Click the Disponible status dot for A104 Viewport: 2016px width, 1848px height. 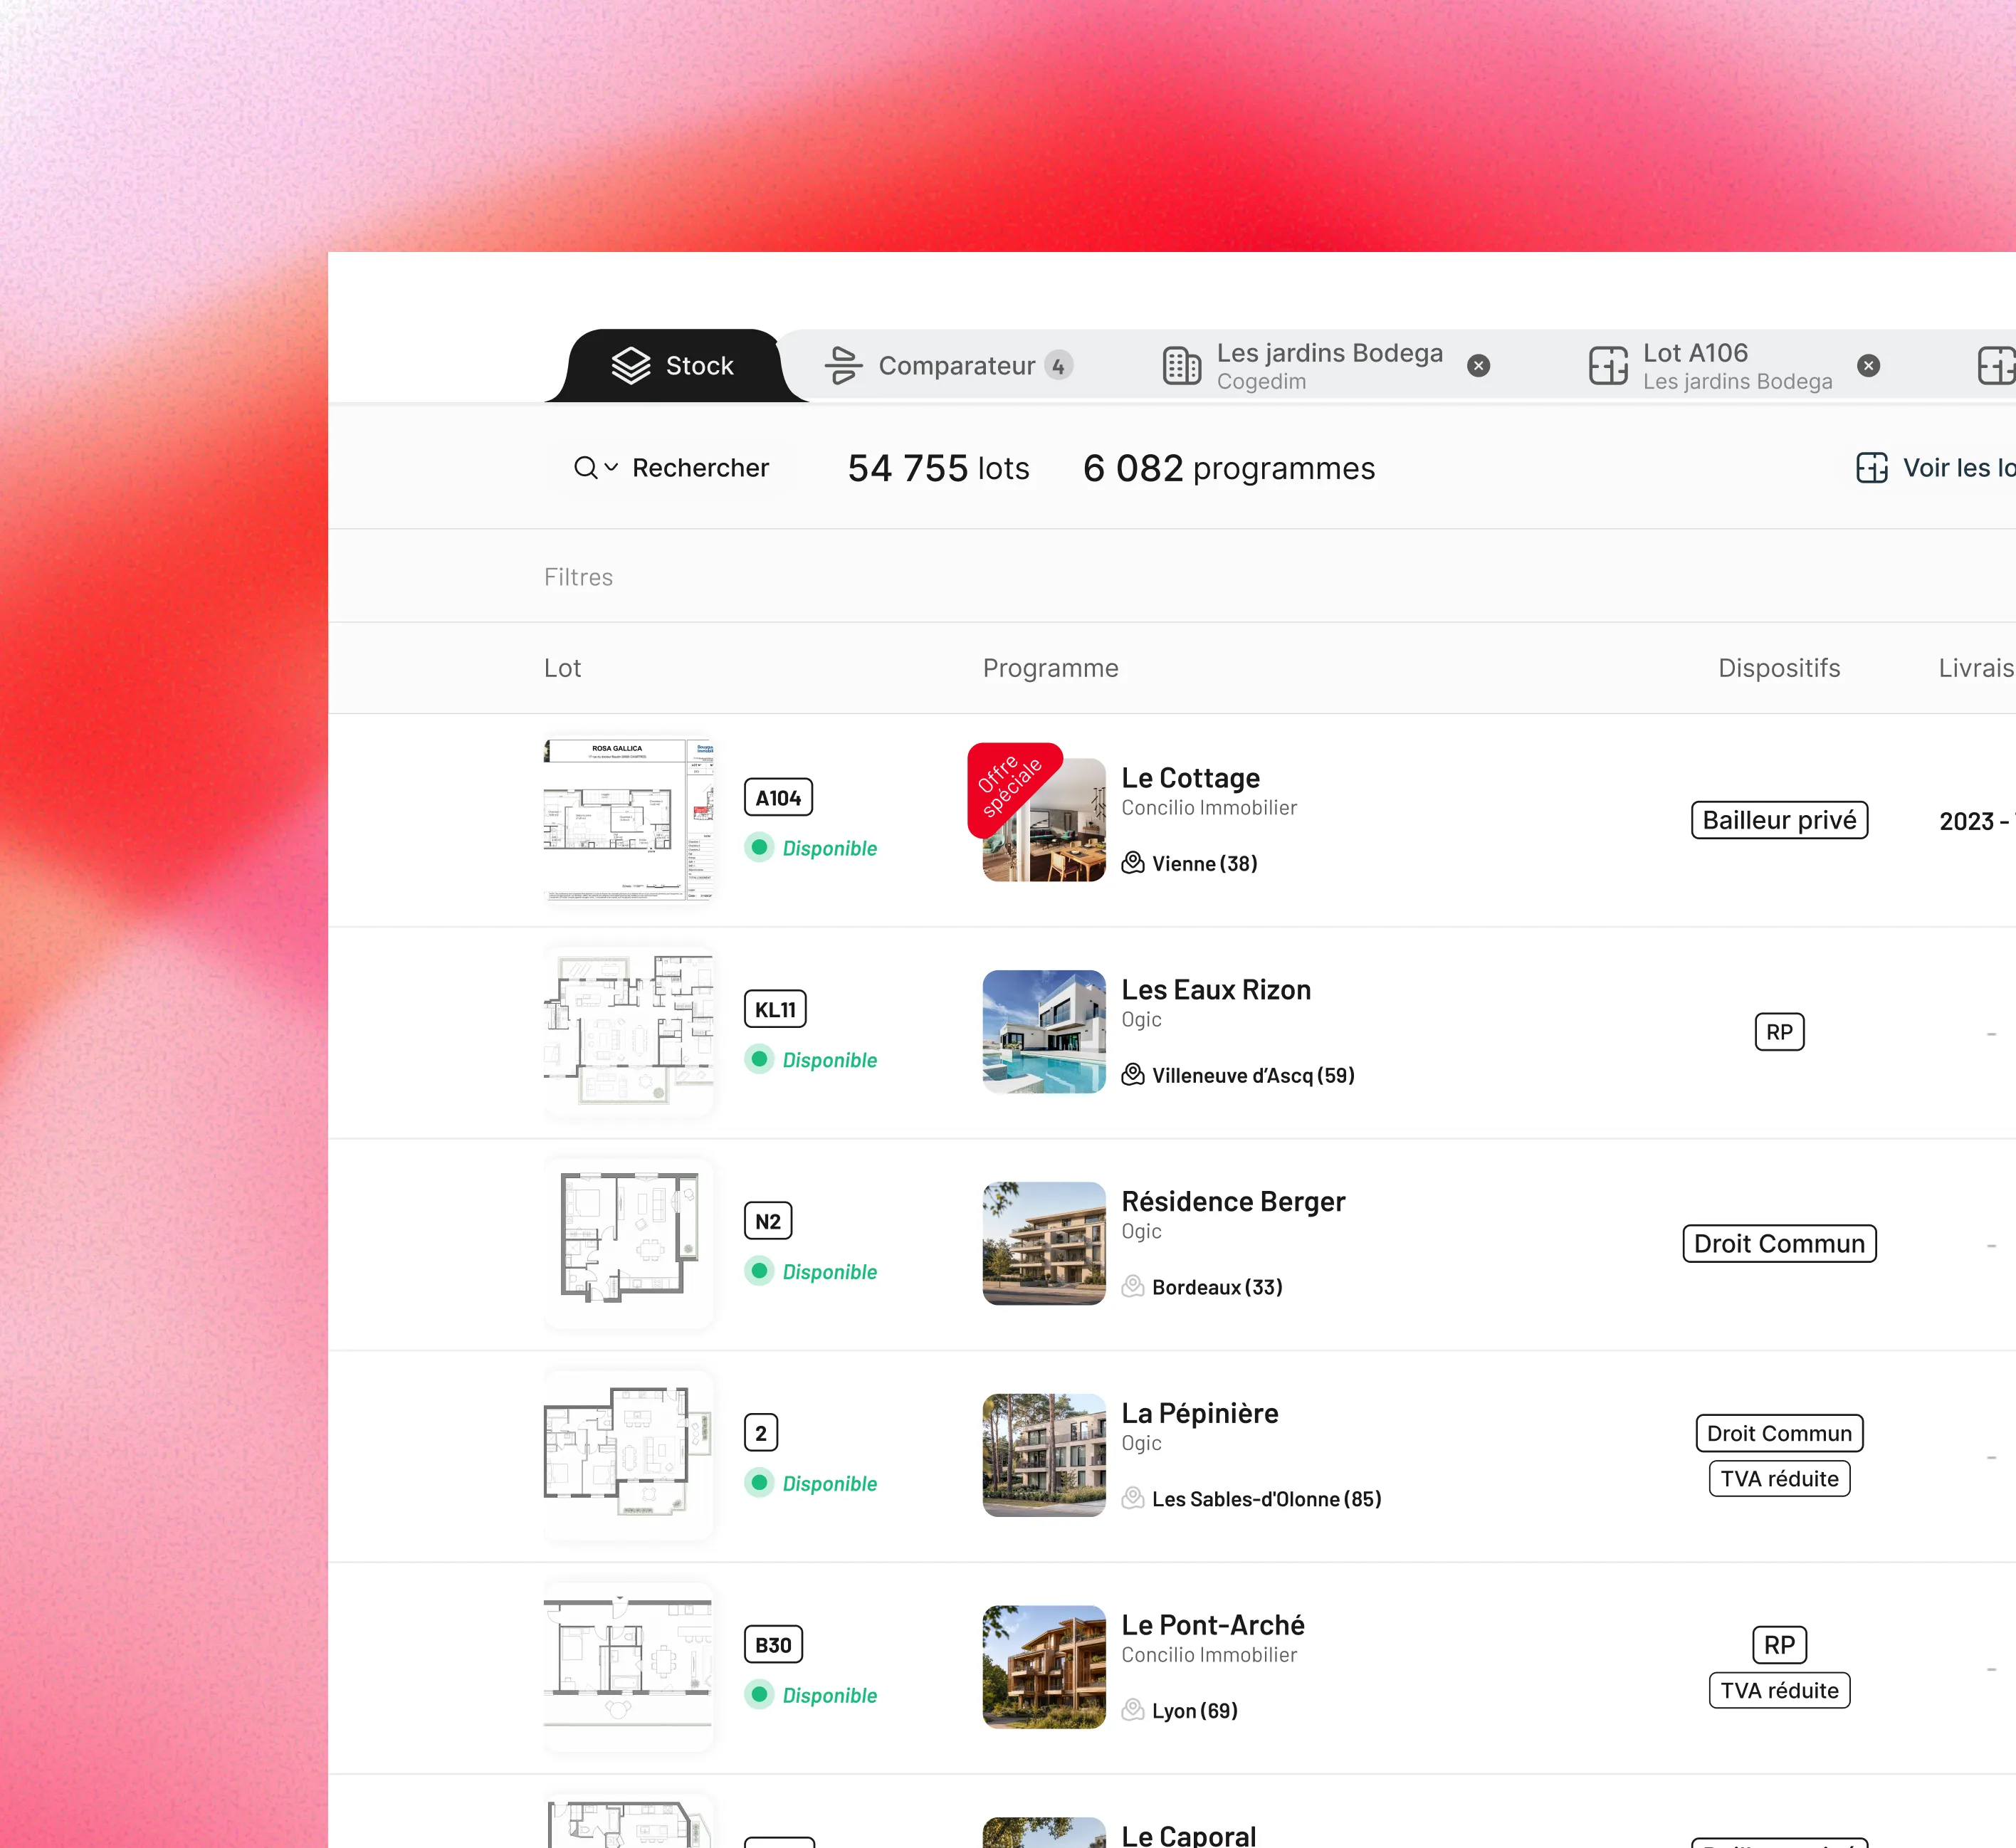pyautogui.click(x=759, y=848)
